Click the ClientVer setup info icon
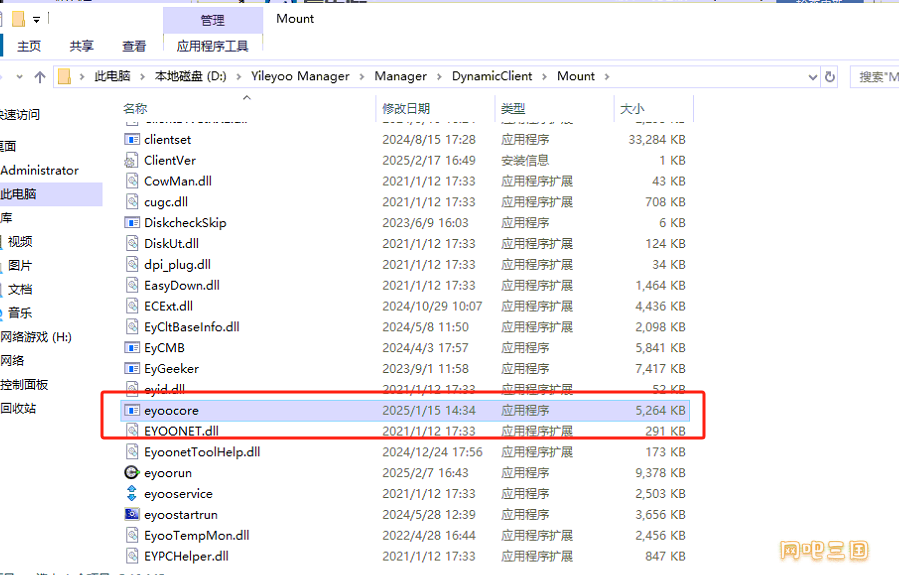This screenshot has width=899, height=575. tap(132, 161)
